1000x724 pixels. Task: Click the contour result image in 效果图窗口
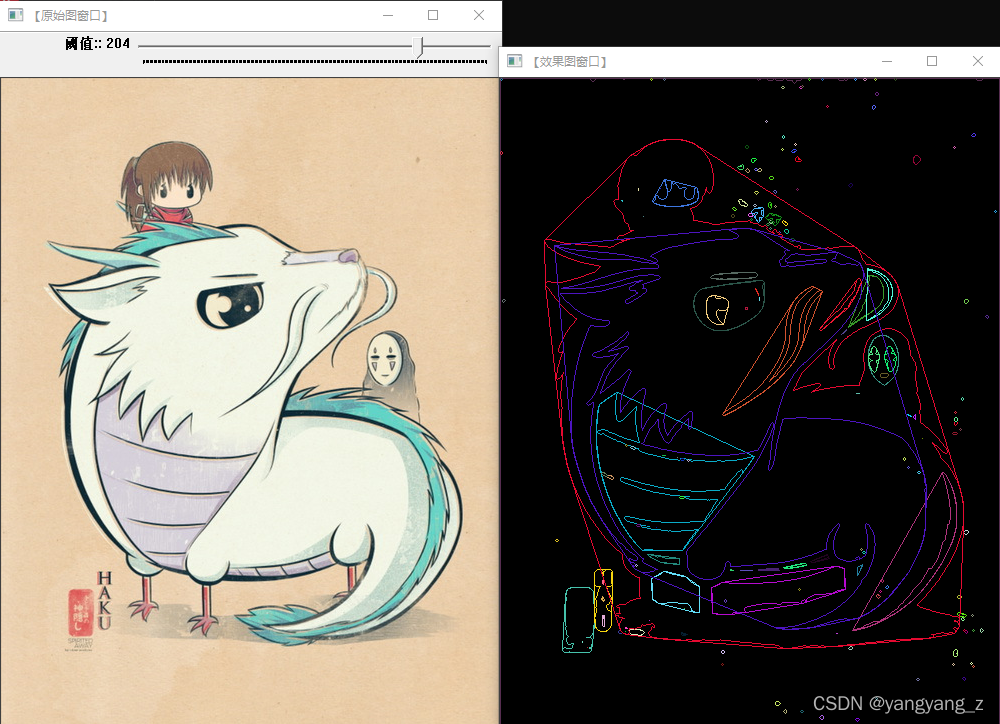tap(750, 401)
